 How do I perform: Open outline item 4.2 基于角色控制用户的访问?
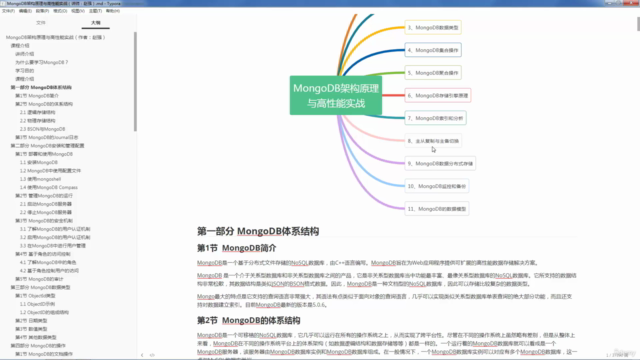click(x=49, y=271)
